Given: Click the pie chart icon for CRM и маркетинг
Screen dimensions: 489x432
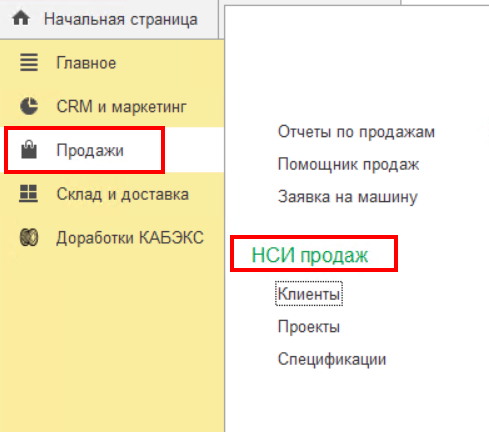Looking at the screenshot, I should coord(29,106).
